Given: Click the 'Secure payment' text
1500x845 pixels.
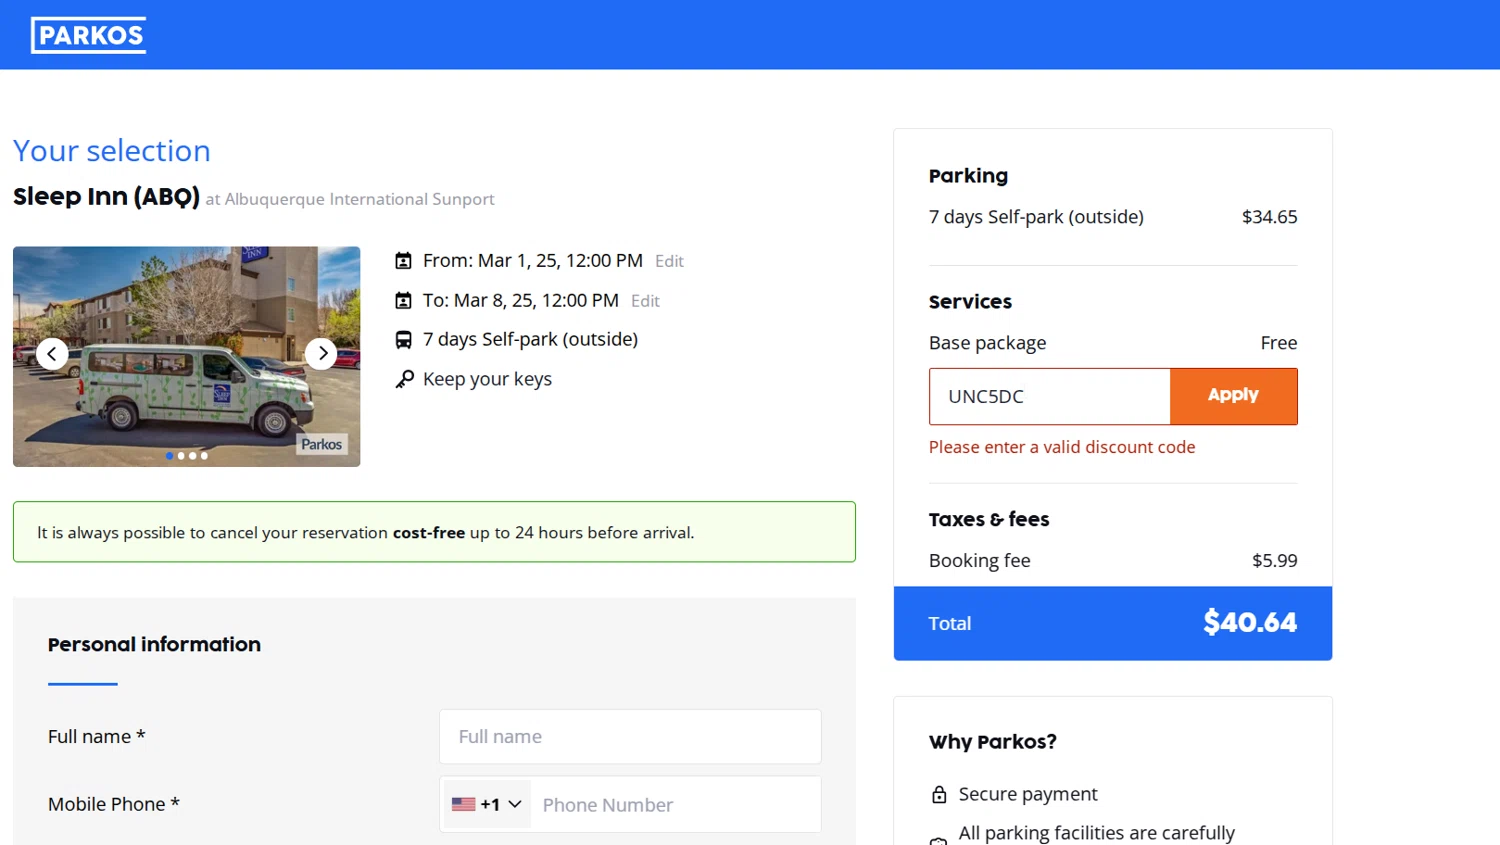Looking at the screenshot, I should click(x=1028, y=794).
